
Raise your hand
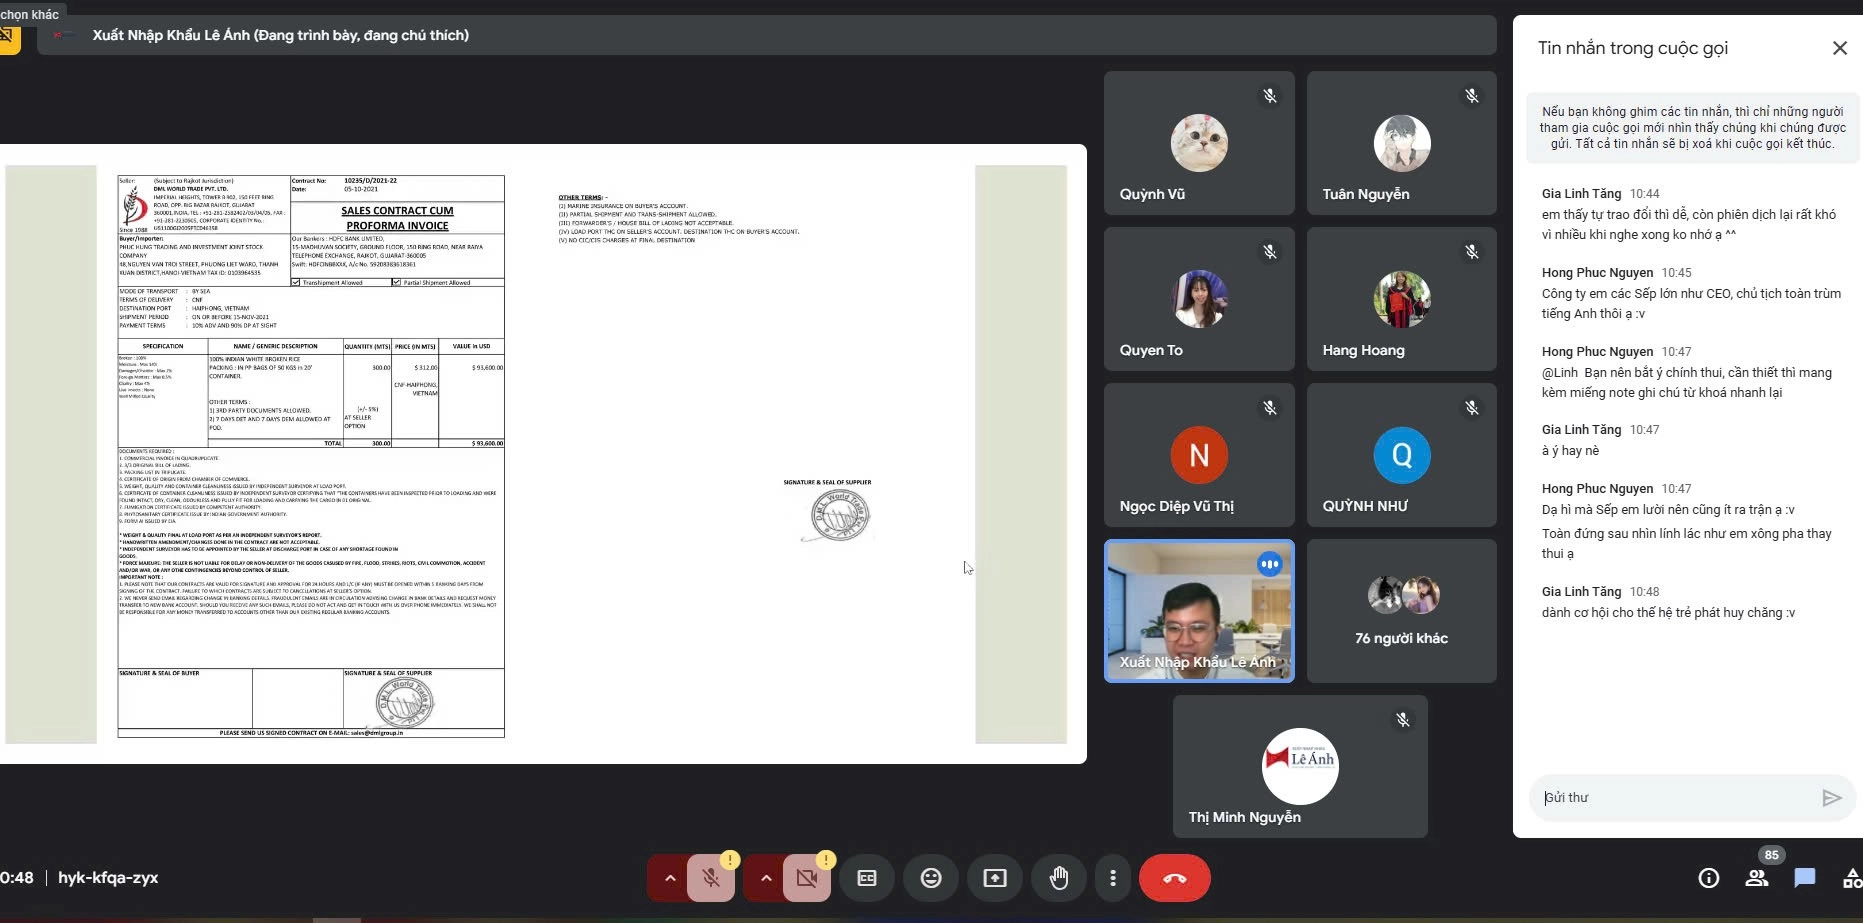(x=1059, y=878)
